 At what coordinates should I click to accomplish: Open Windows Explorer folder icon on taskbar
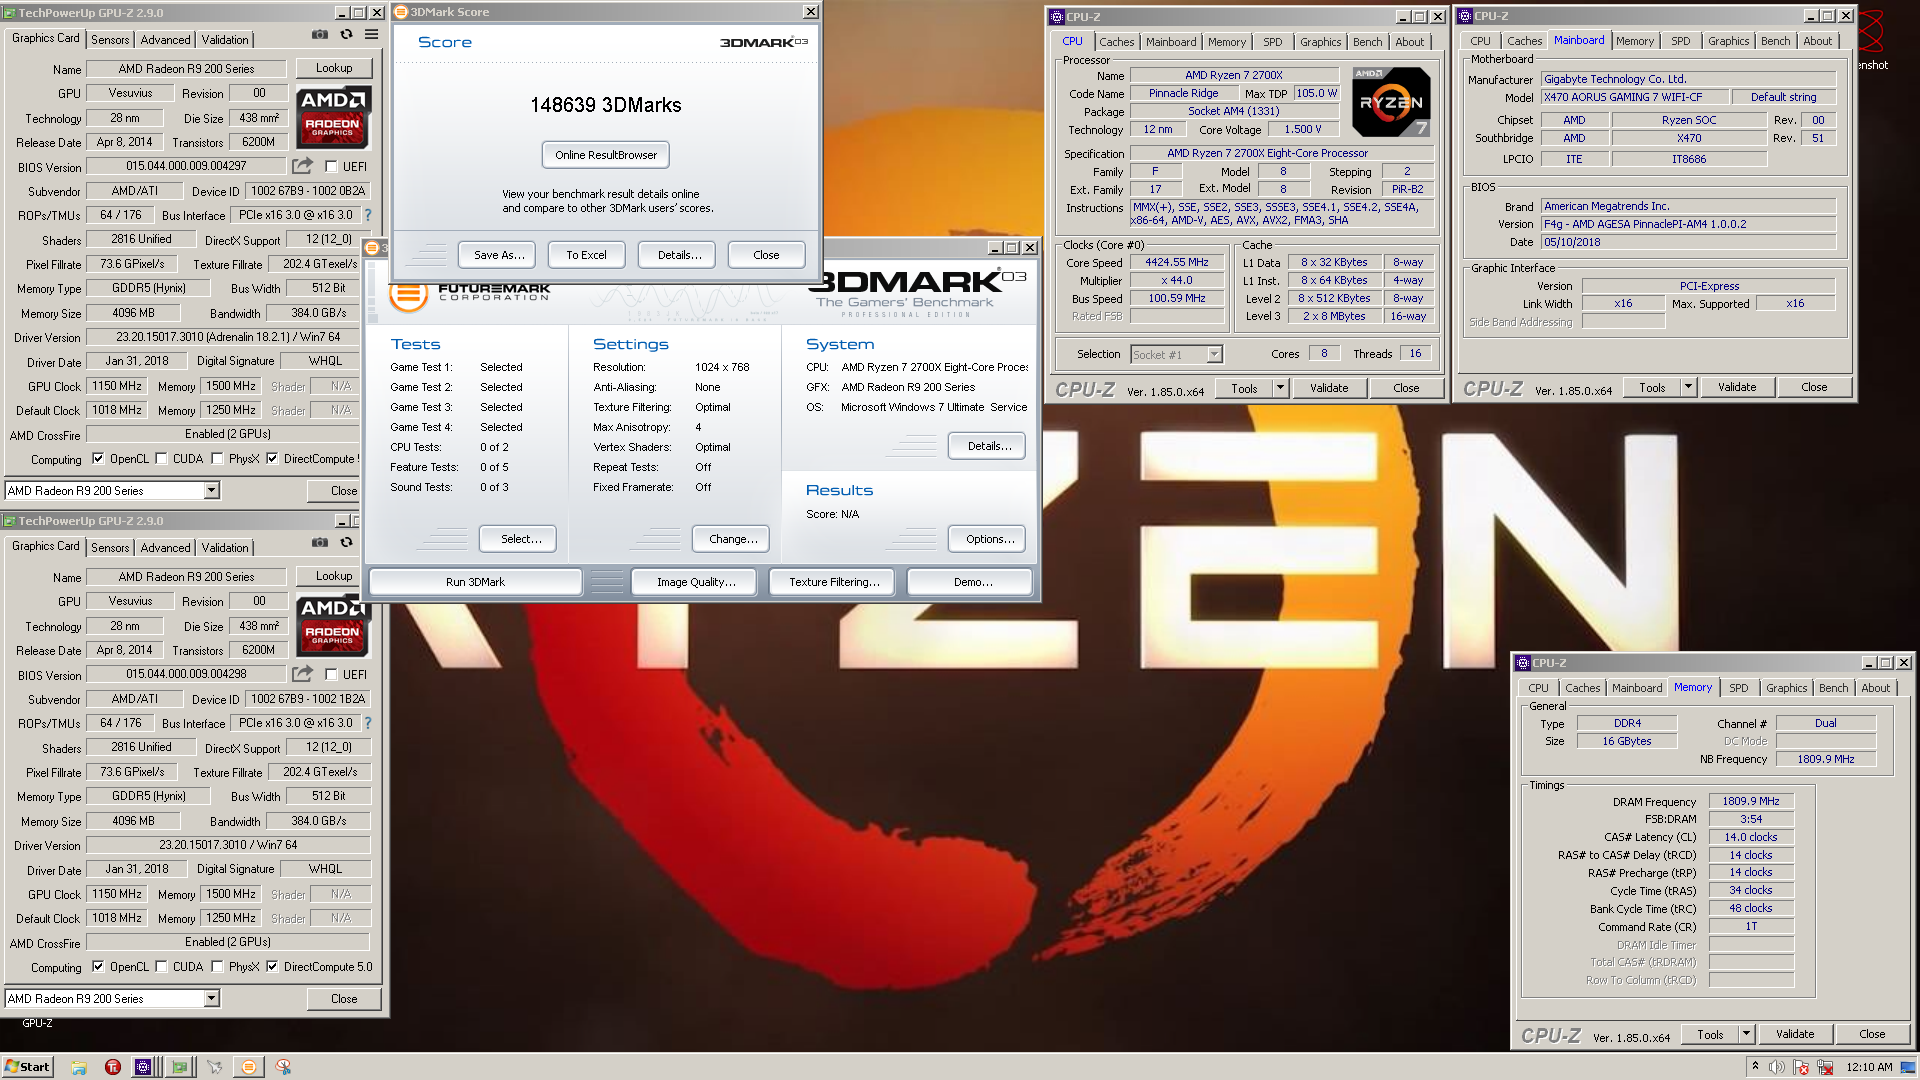coord(79,1067)
